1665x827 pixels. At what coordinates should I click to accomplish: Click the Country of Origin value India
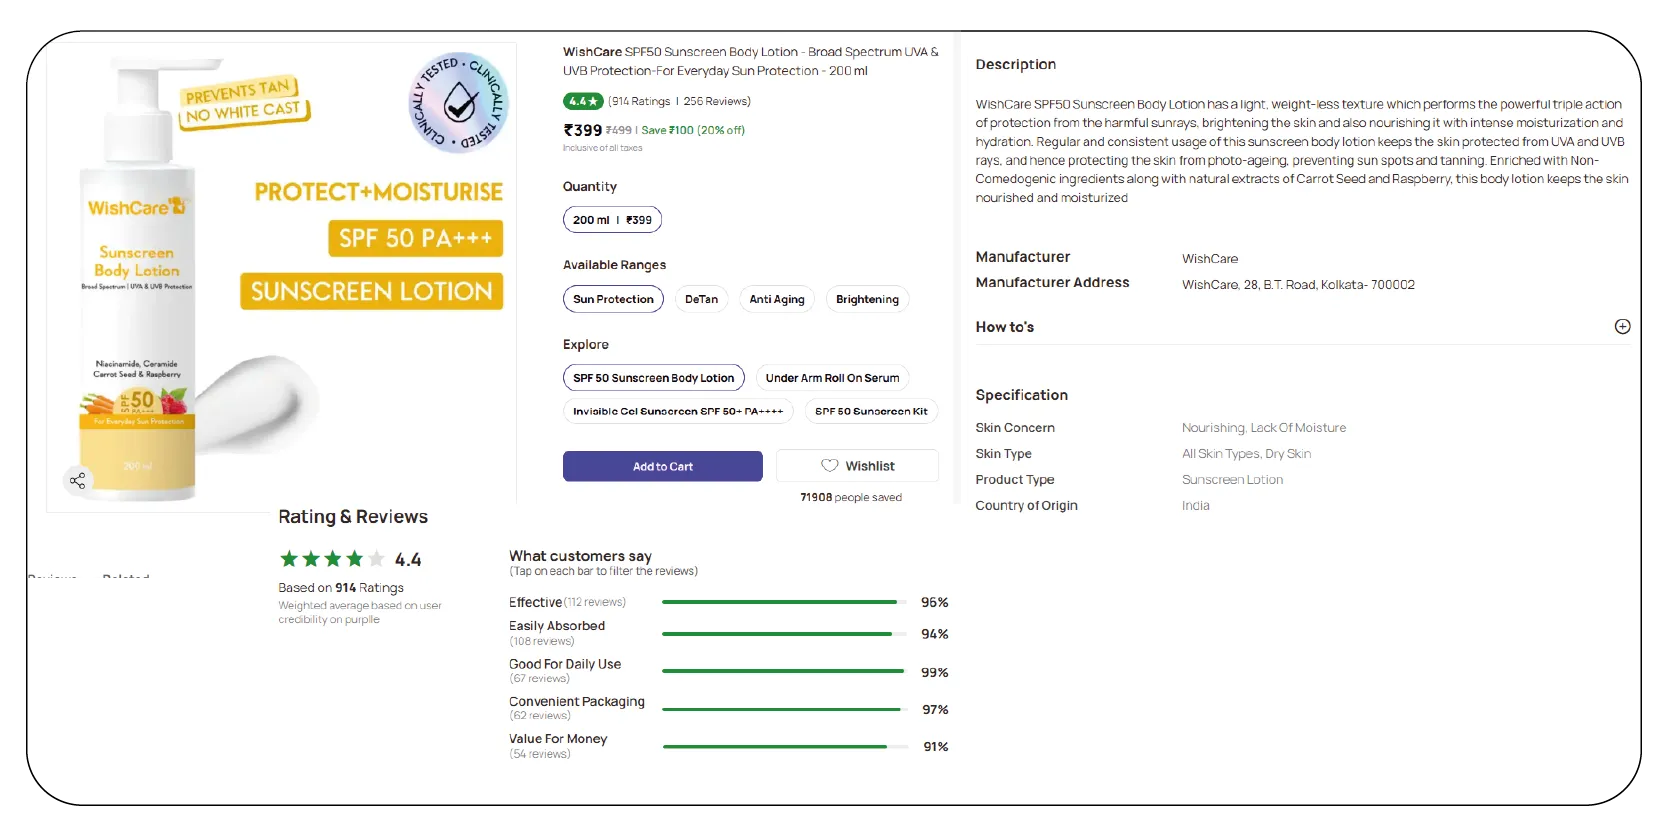coord(1195,506)
